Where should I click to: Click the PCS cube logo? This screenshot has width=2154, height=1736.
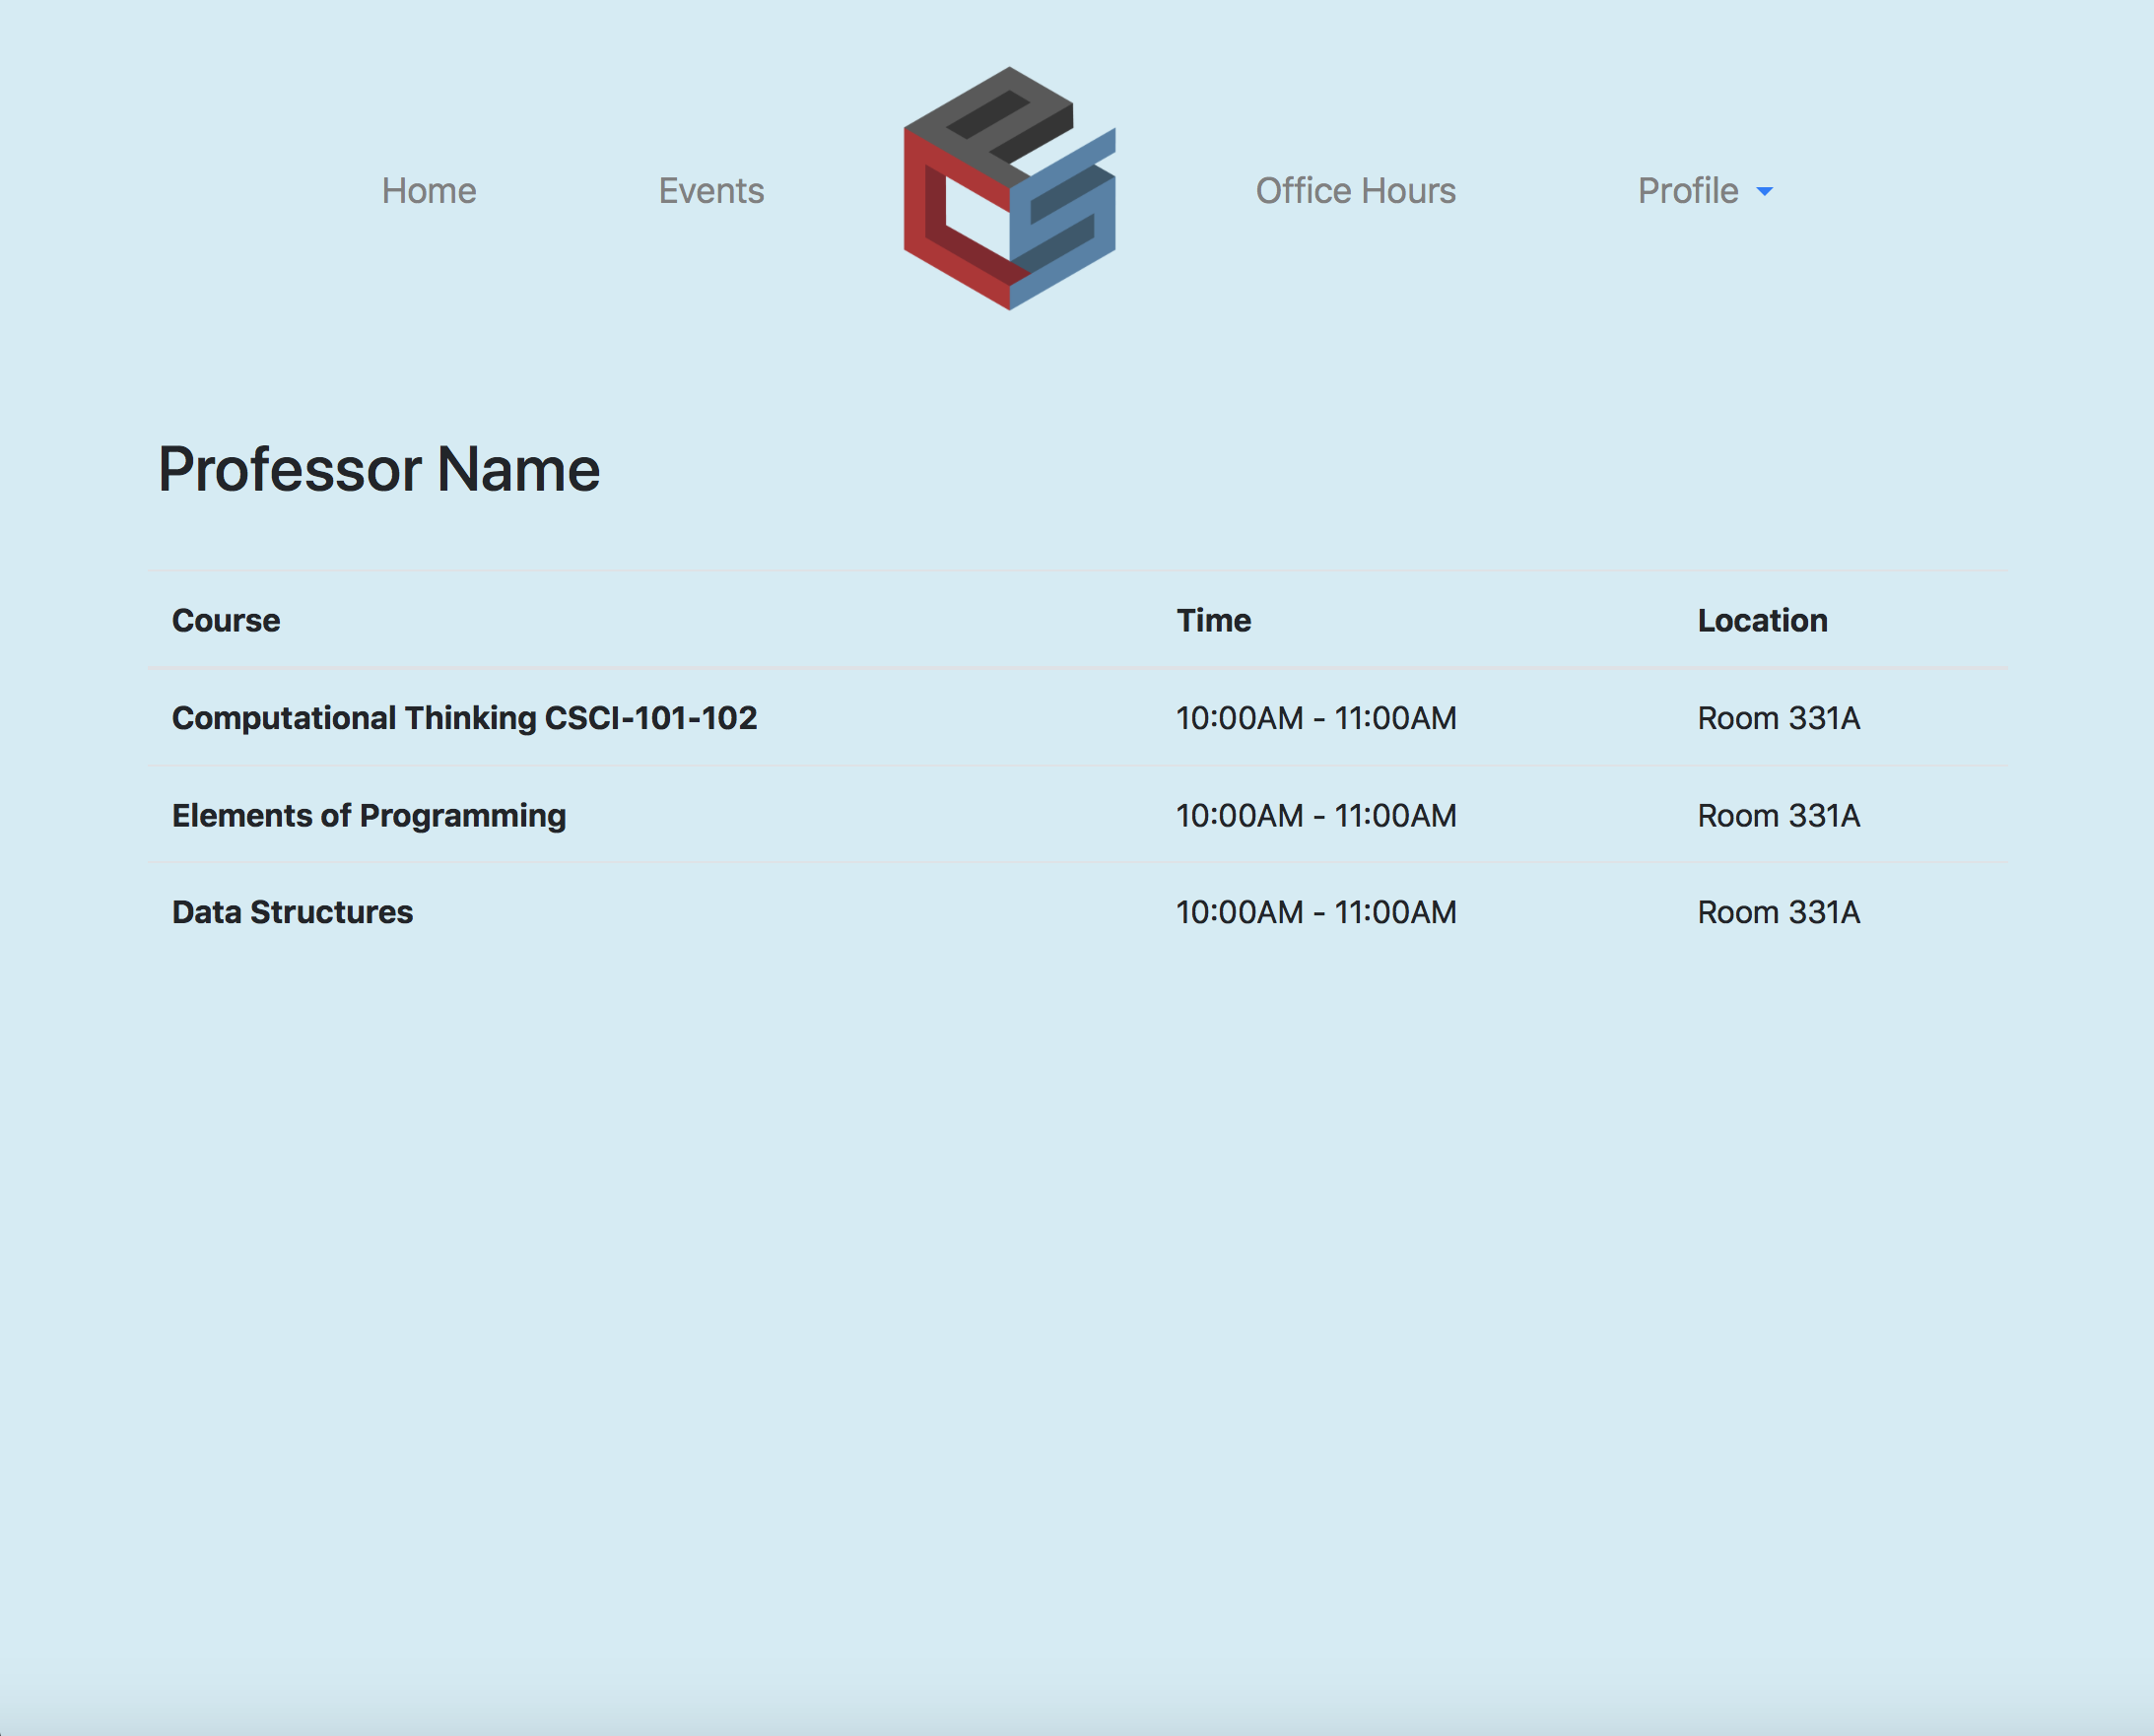pos(1009,189)
